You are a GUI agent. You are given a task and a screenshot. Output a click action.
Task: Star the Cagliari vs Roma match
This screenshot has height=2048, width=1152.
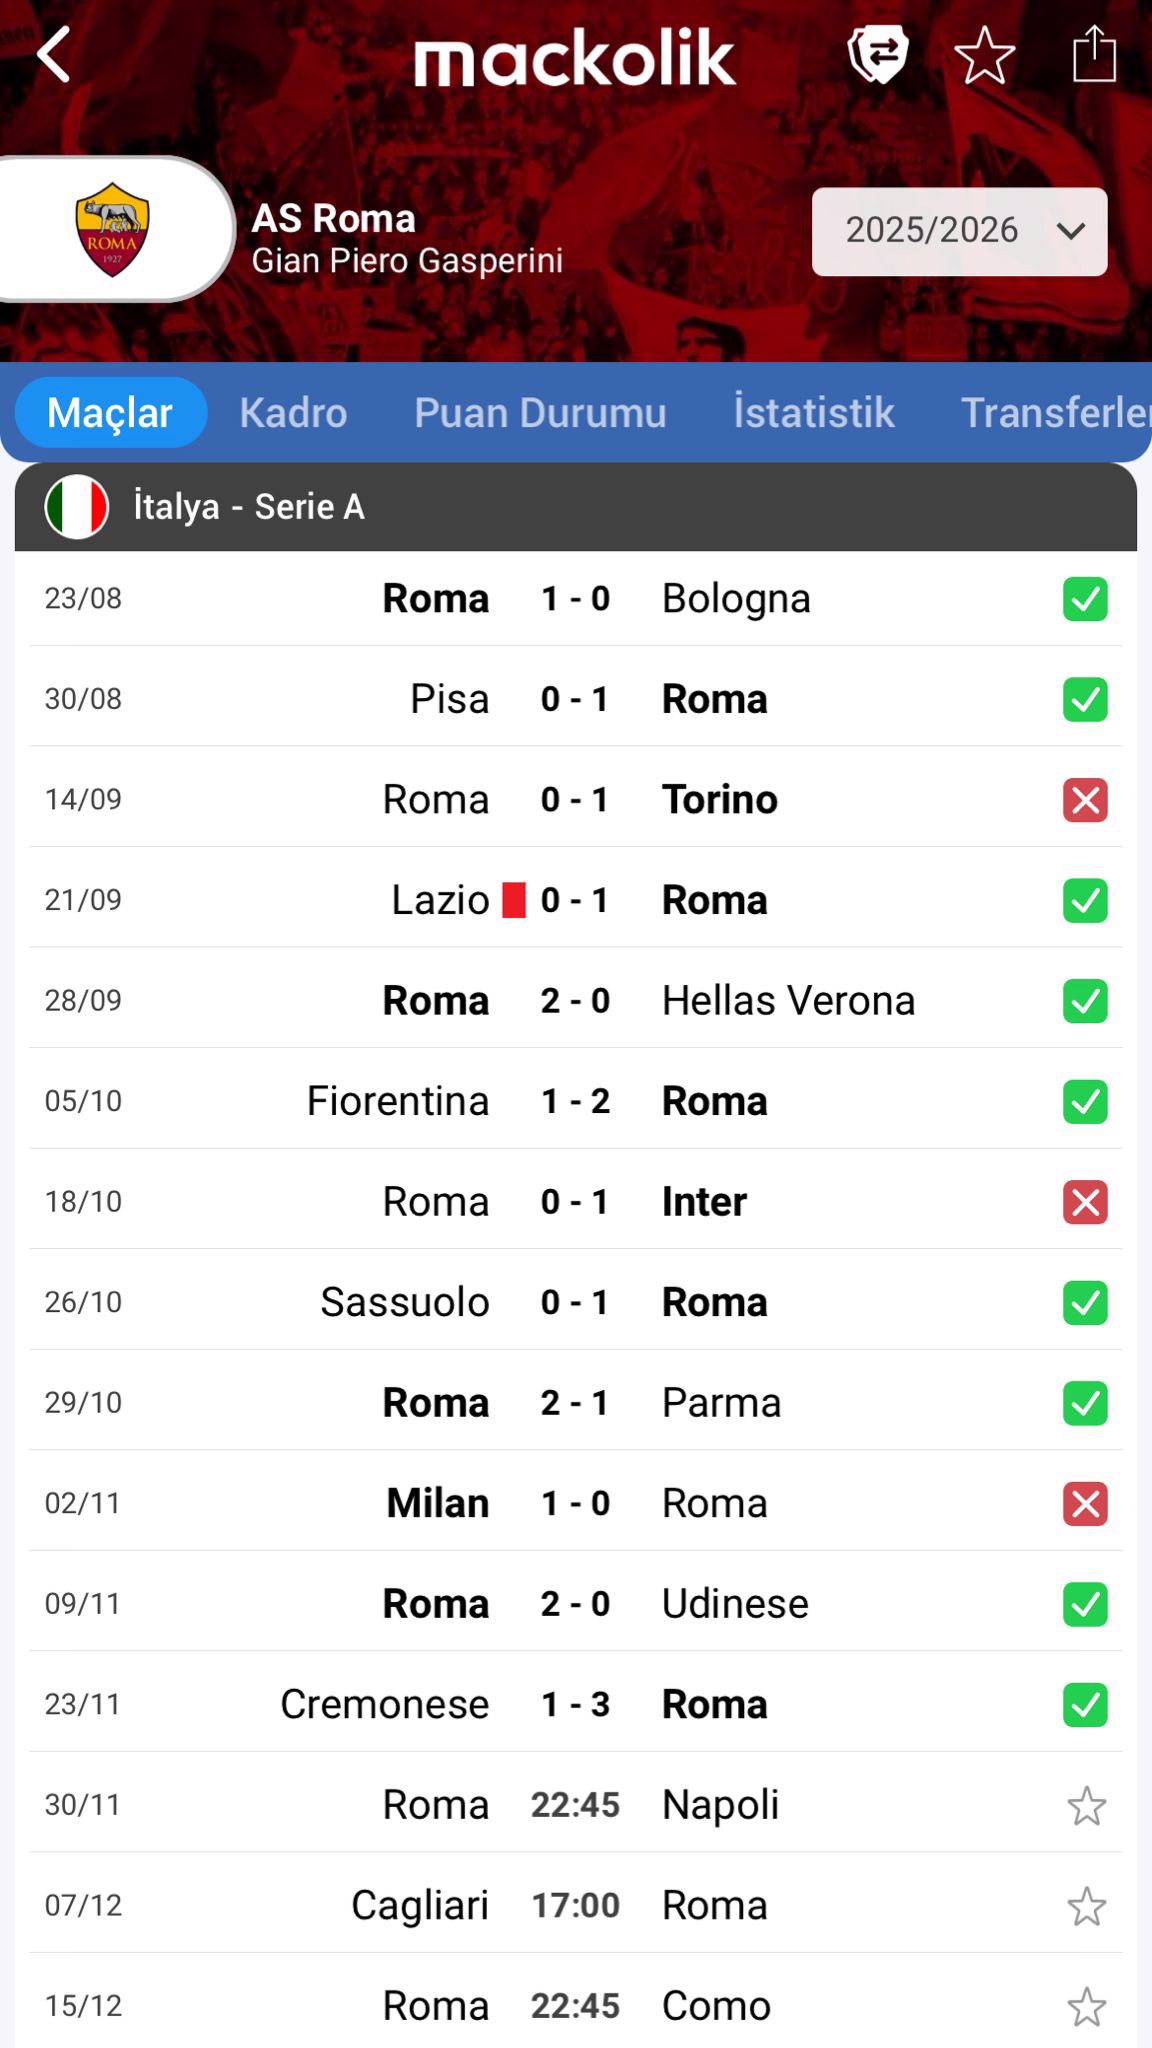pyautogui.click(x=1086, y=1906)
